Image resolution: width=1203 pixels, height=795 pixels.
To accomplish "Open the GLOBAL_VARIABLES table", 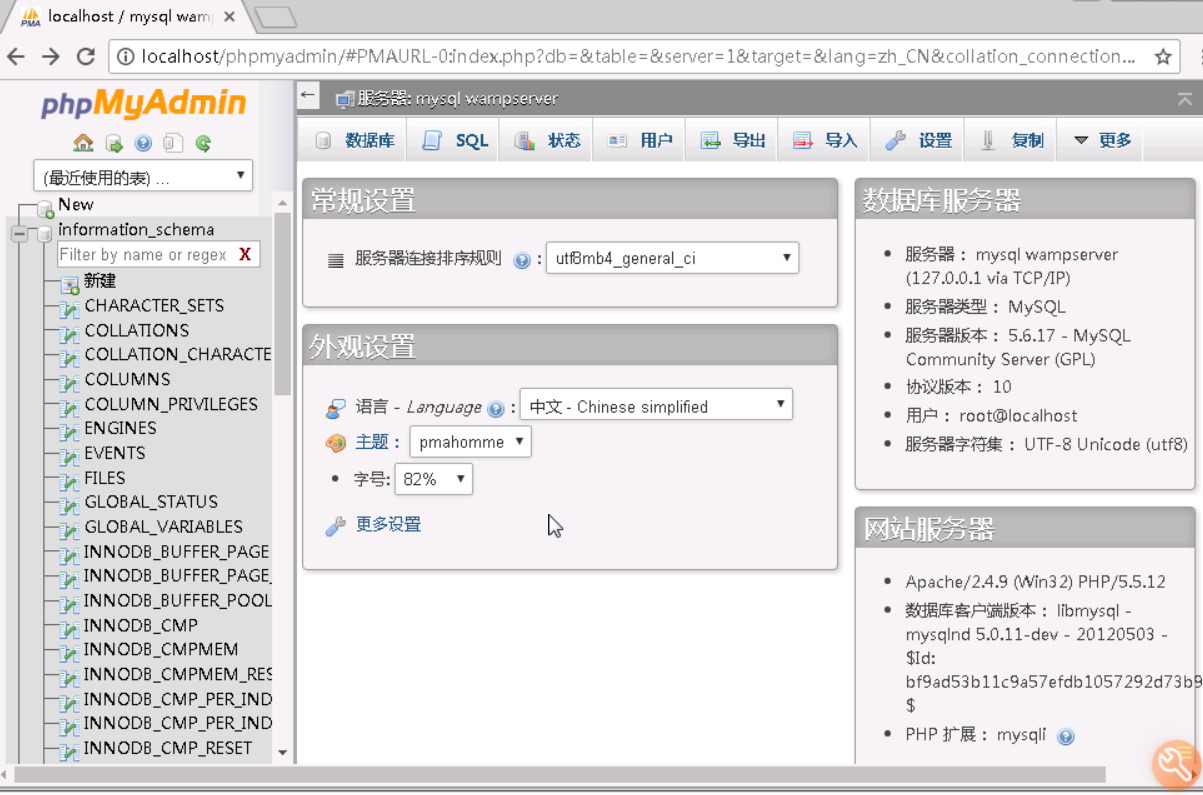I will (x=163, y=527).
